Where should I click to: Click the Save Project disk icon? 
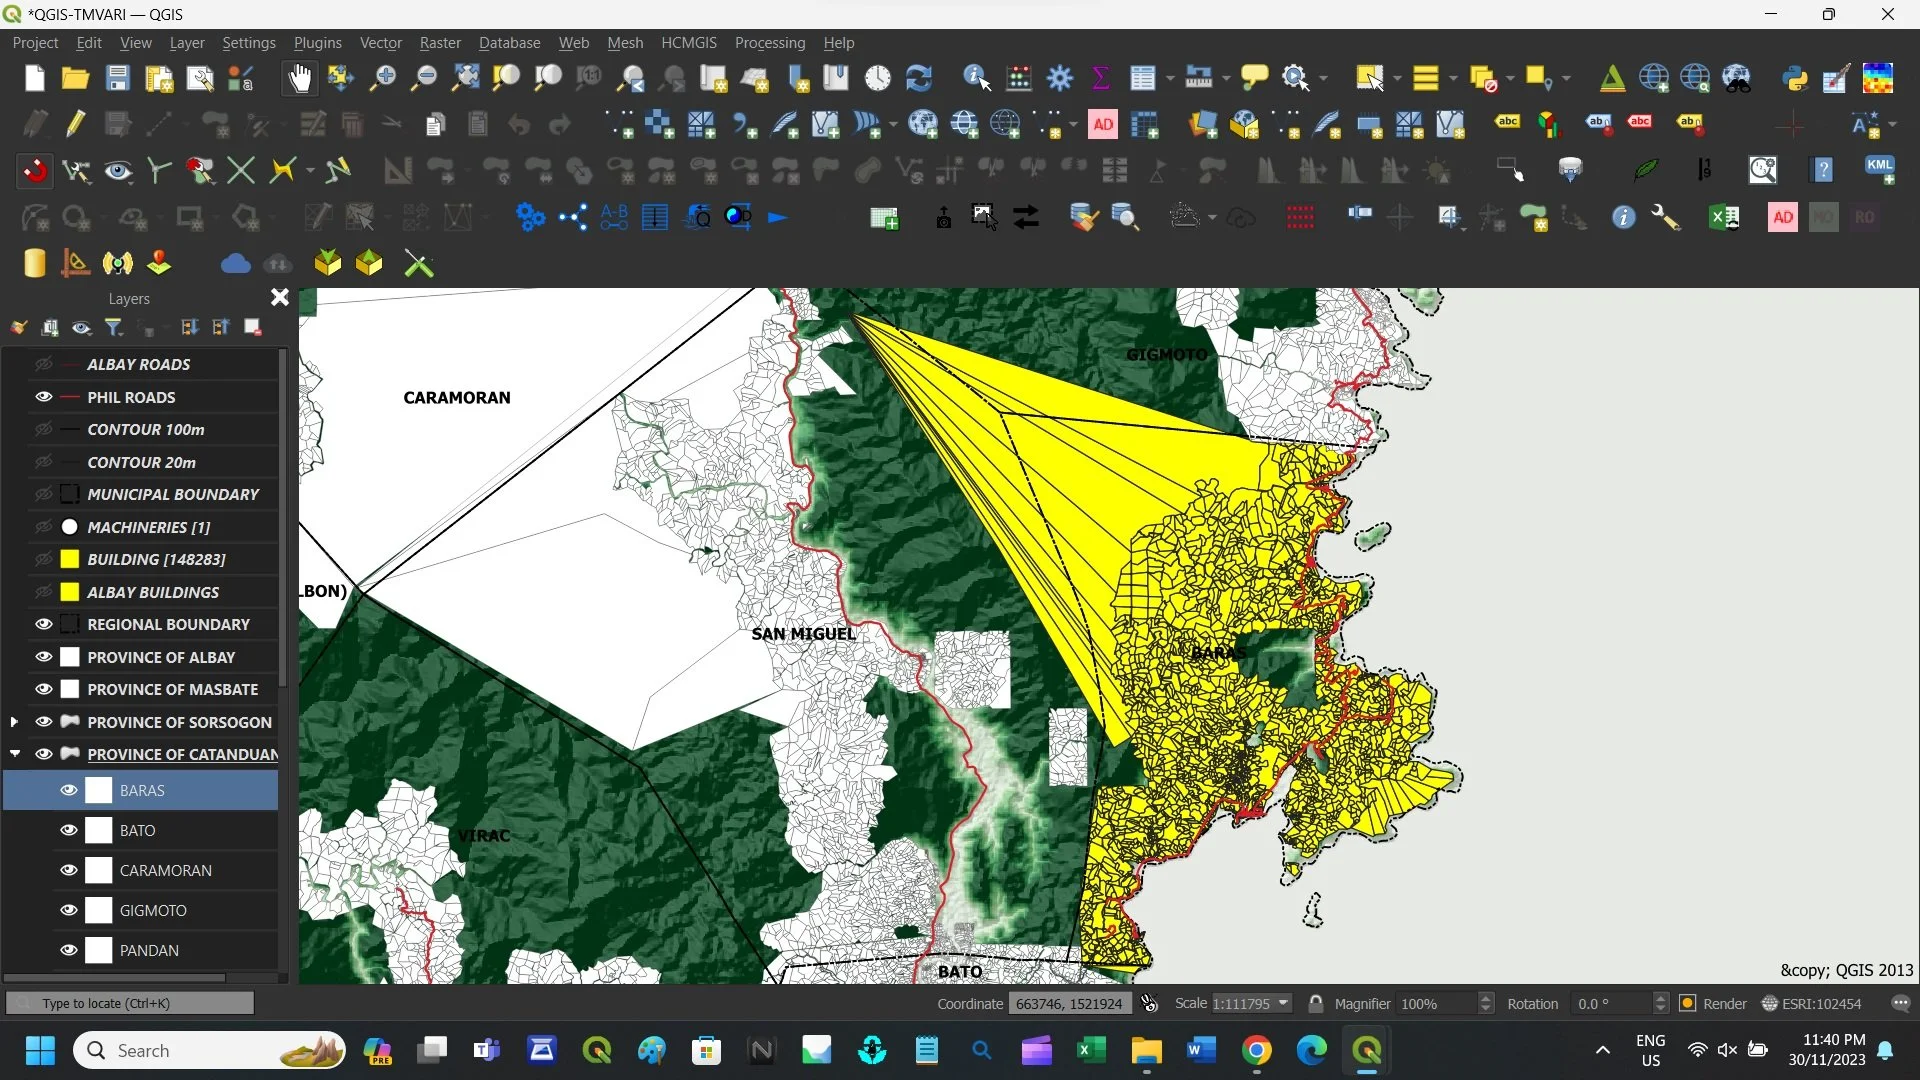click(x=117, y=78)
